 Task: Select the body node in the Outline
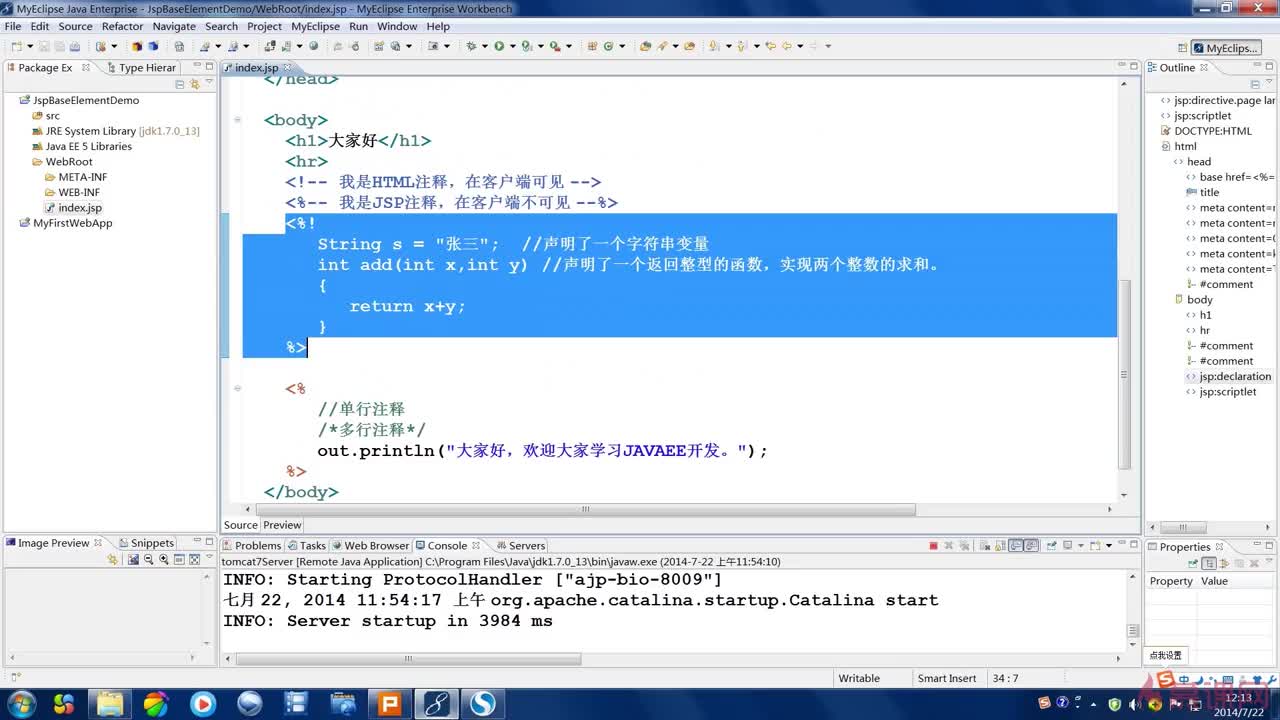click(x=1193, y=300)
